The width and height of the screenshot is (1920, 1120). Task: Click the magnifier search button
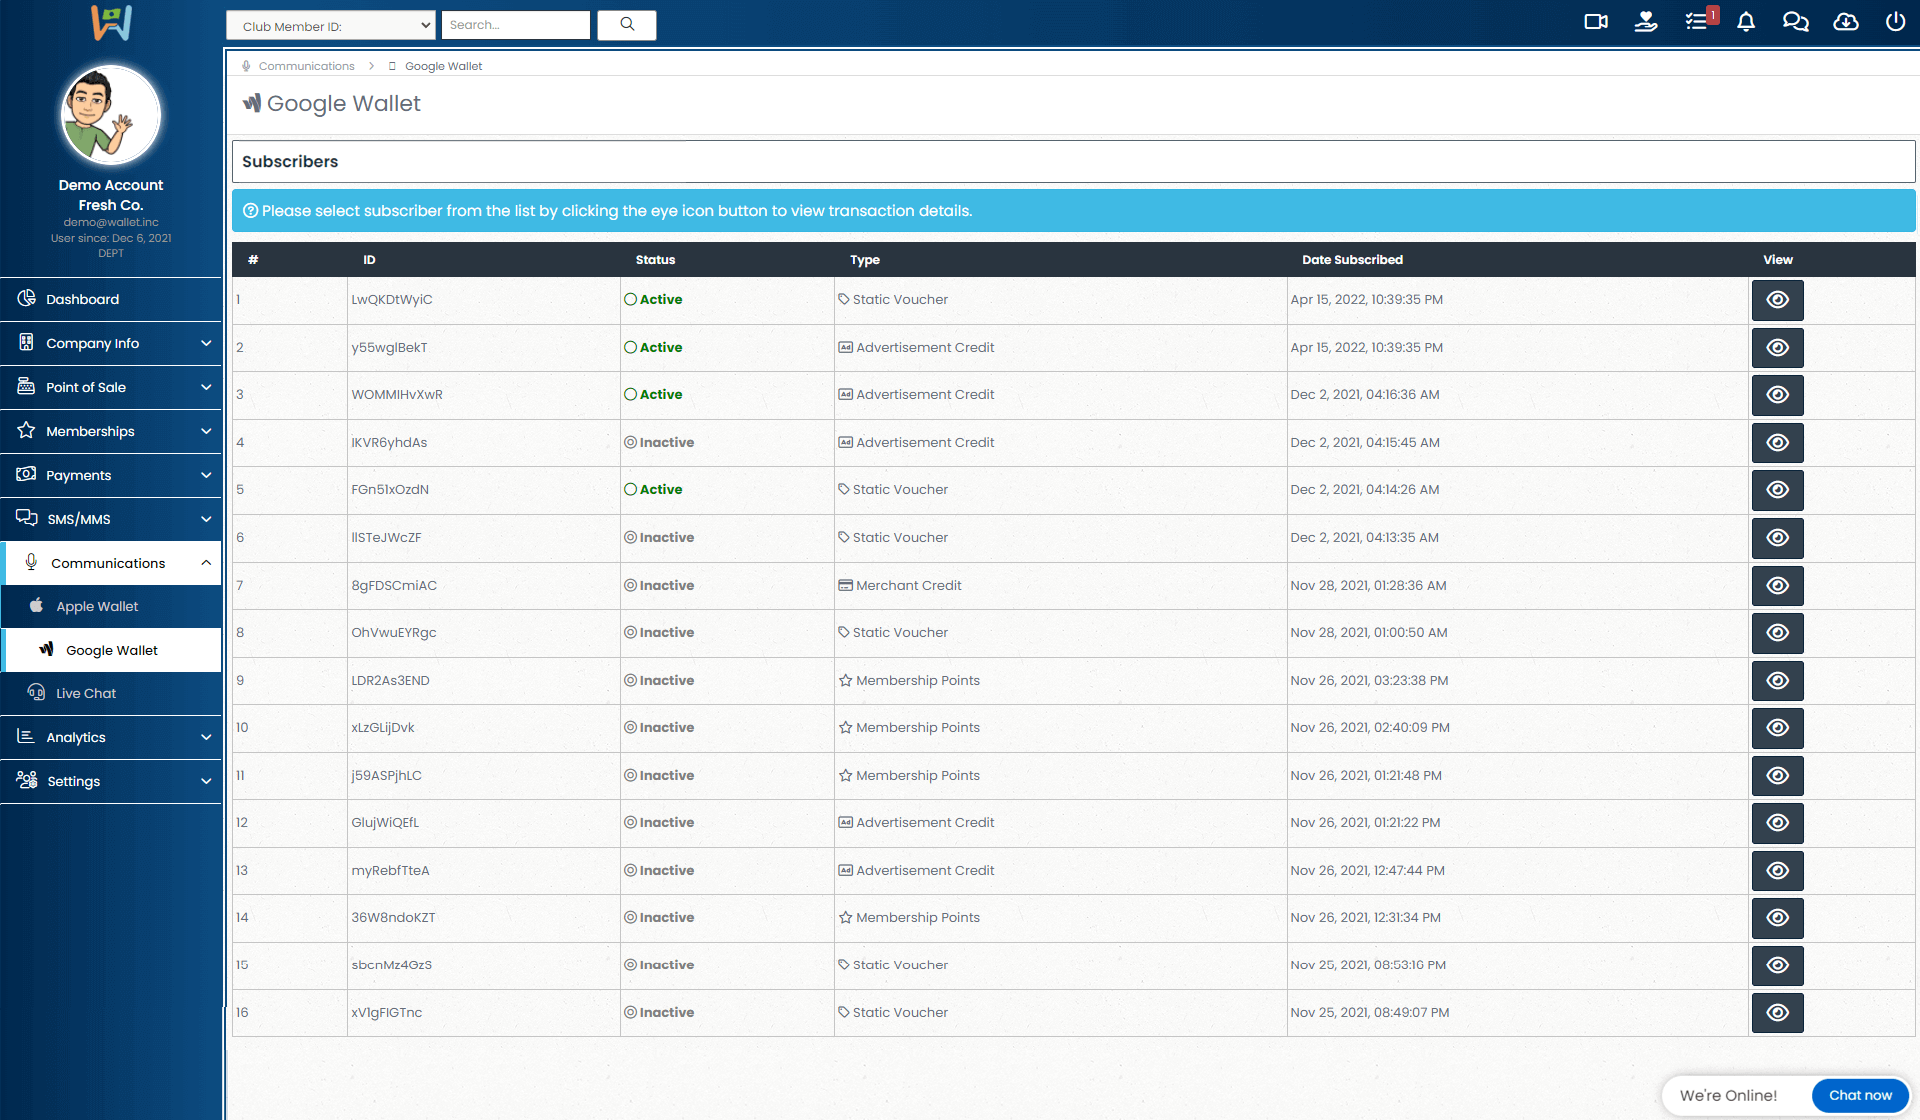[627, 25]
